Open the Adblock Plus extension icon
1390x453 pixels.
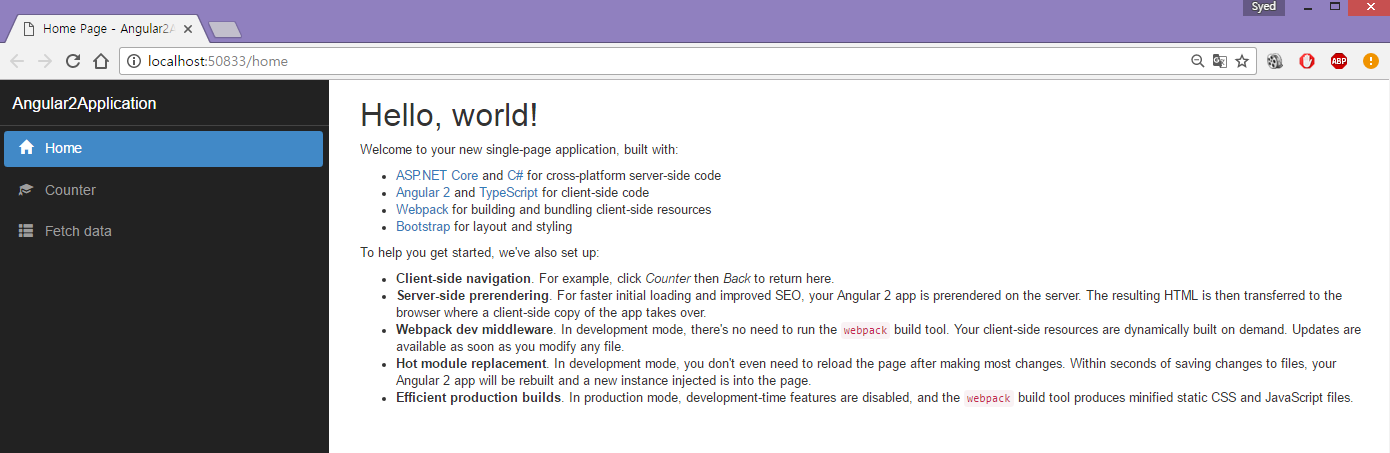[x=1339, y=61]
